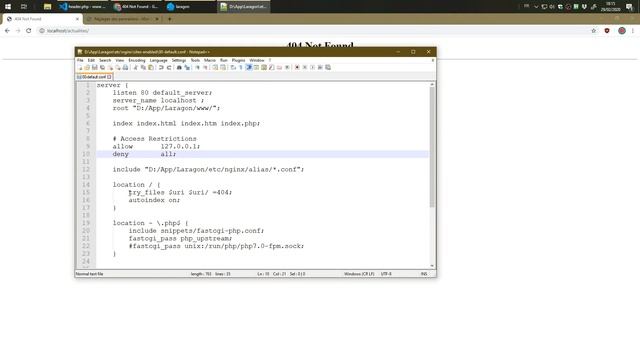The image size is (640, 360).
Task: Toggle Show All Characters in toolbar
Action: coord(241,67)
